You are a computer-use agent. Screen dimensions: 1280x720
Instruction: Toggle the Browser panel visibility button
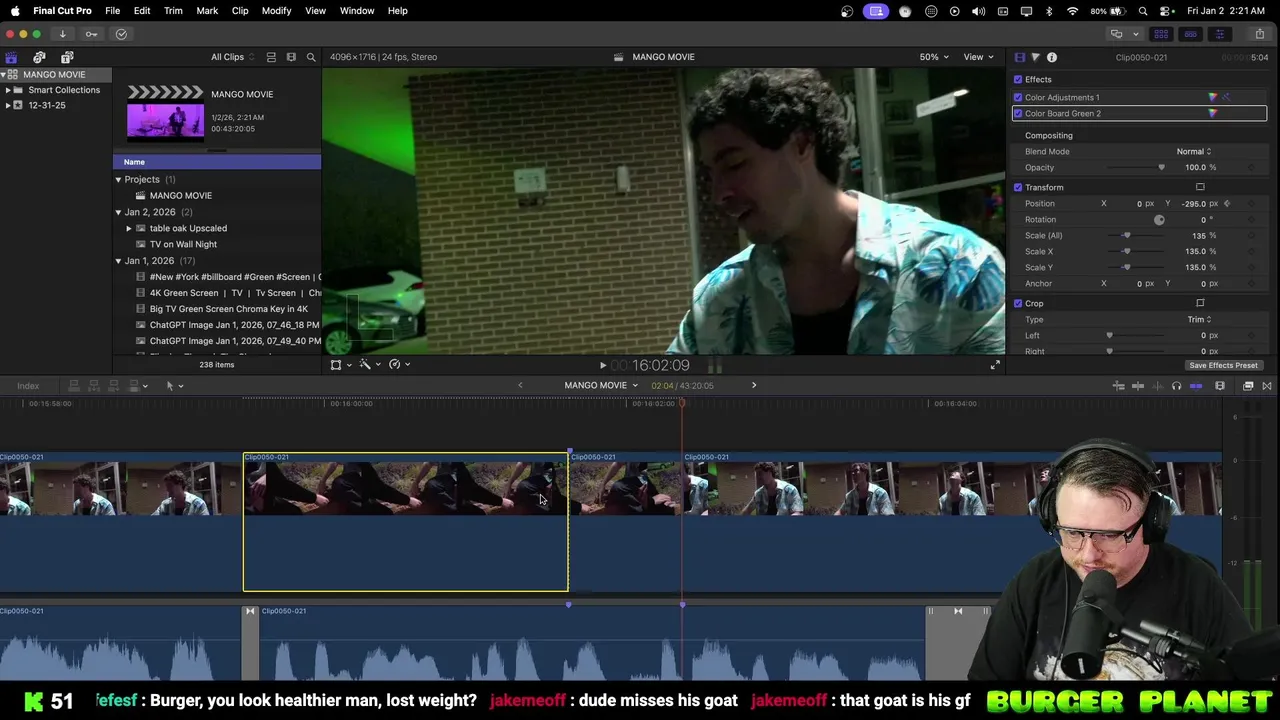tap(1161, 34)
